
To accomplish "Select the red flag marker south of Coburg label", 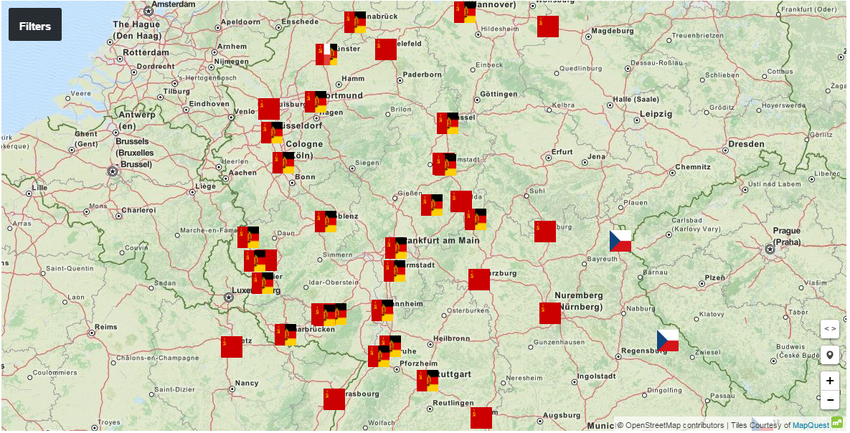I will click(545, 231).
